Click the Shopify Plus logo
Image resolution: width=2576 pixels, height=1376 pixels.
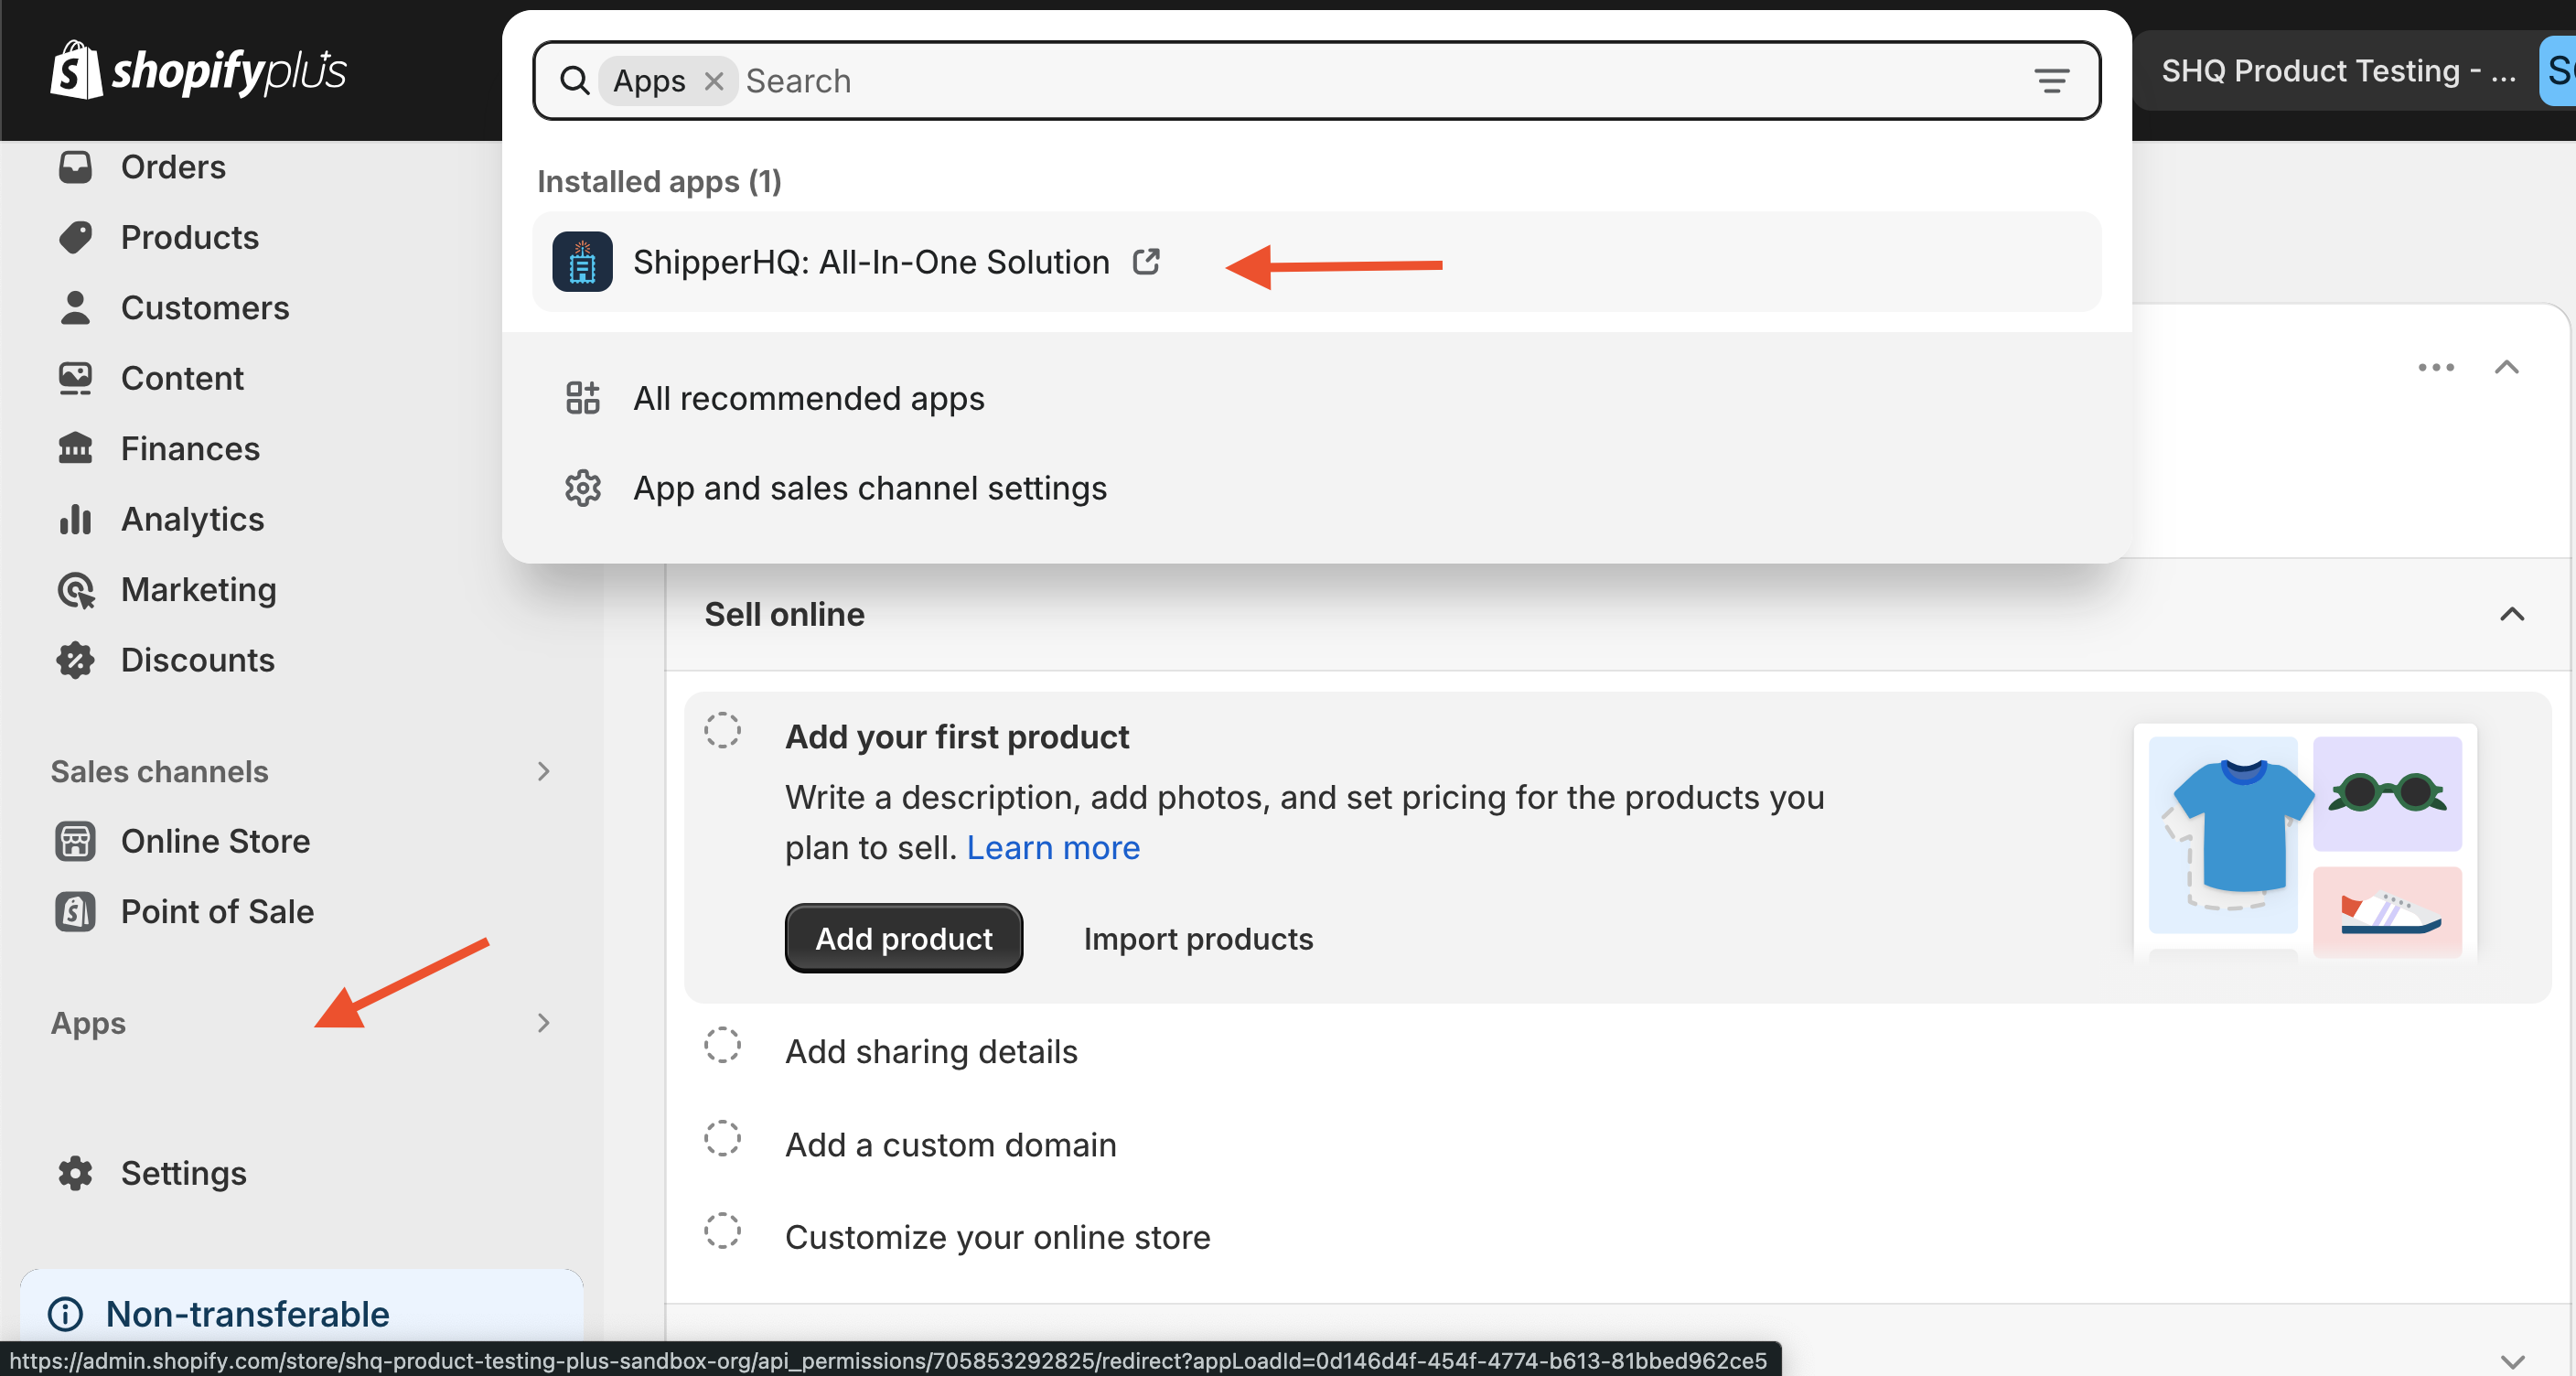pos(198,70)
